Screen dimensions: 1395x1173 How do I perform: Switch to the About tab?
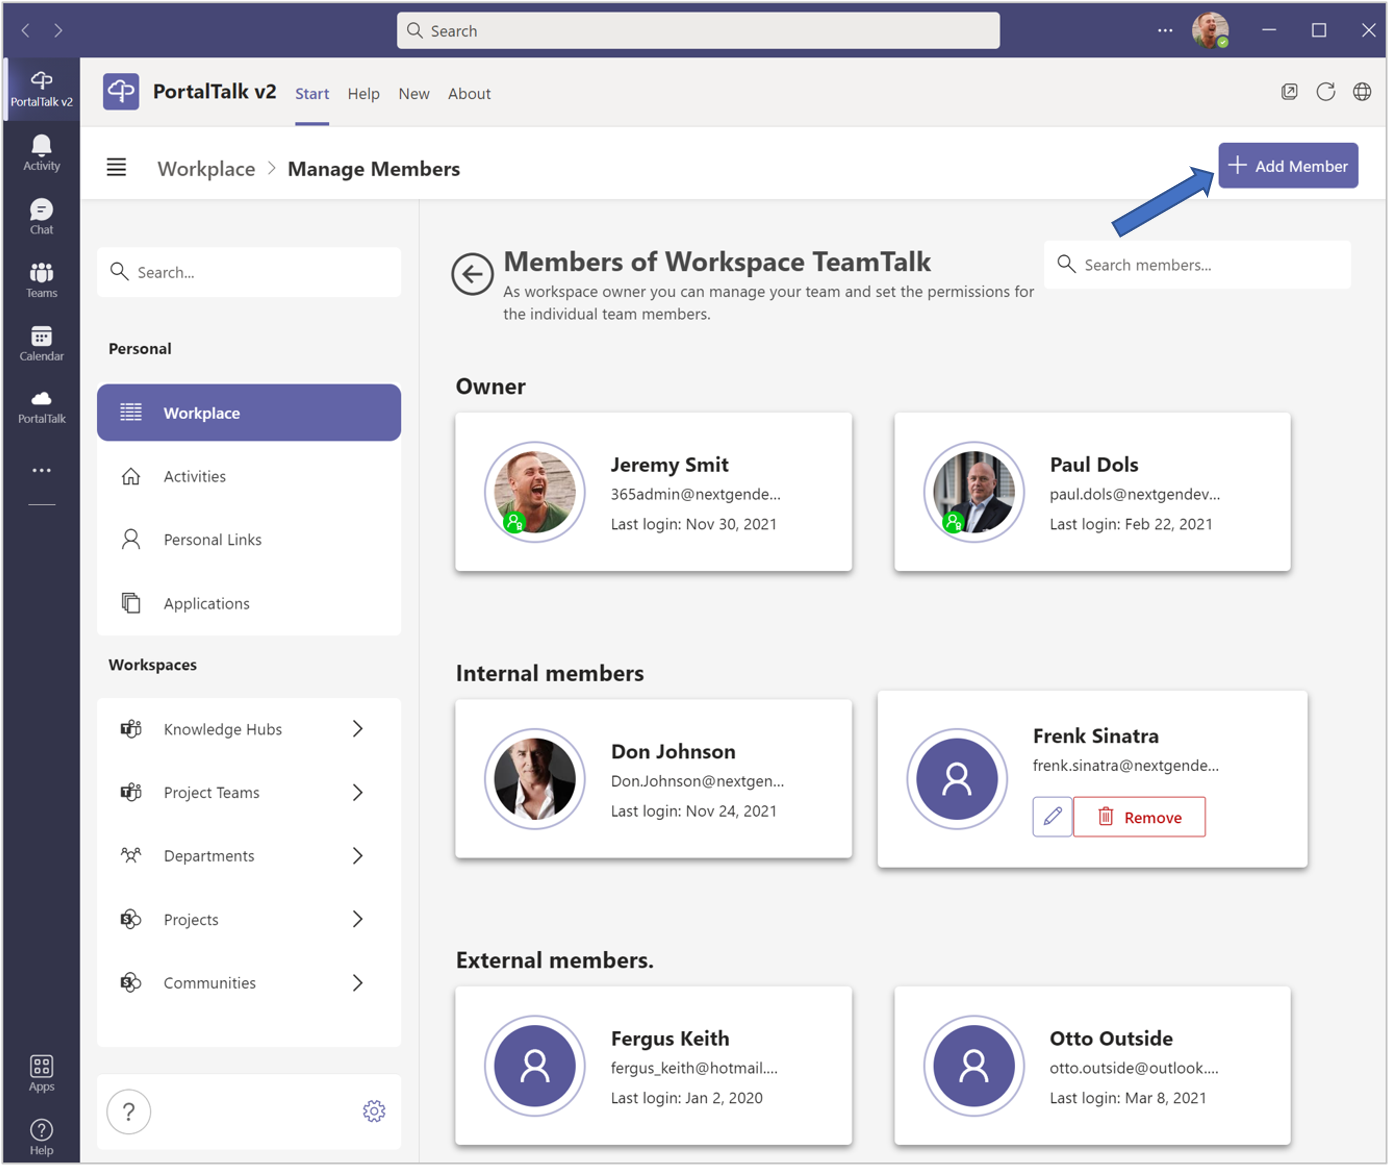click(470, 94)
